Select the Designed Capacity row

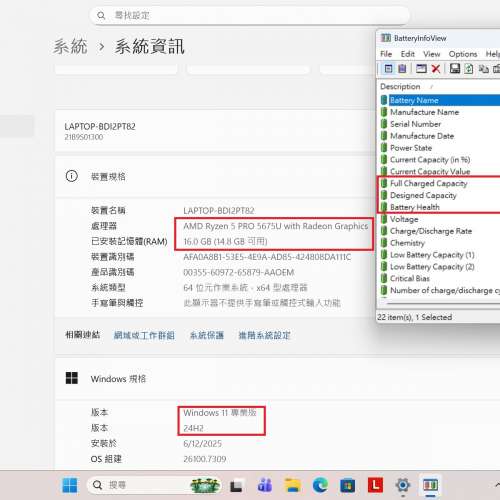click(x=440, y=195)
